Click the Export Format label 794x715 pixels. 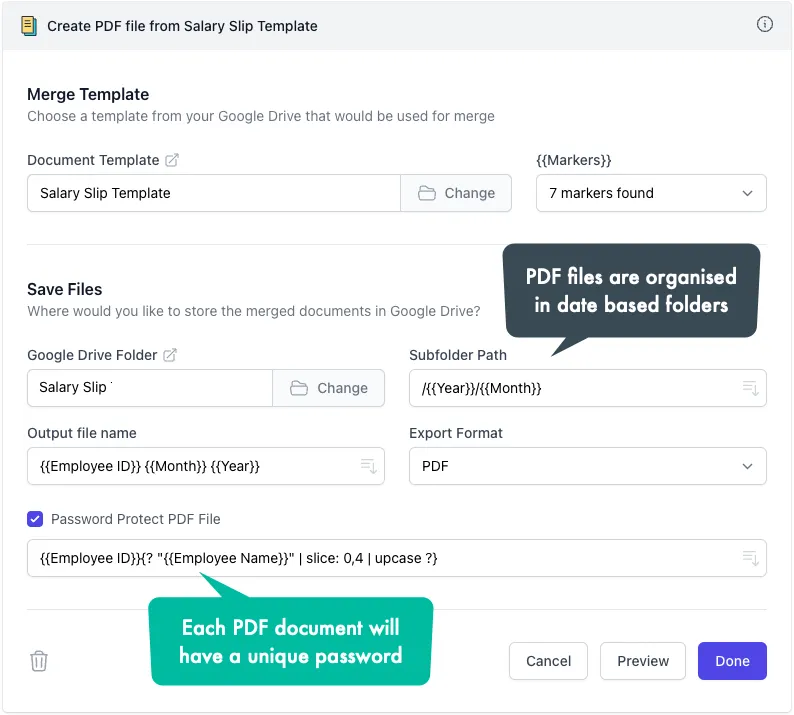[456, 433]
